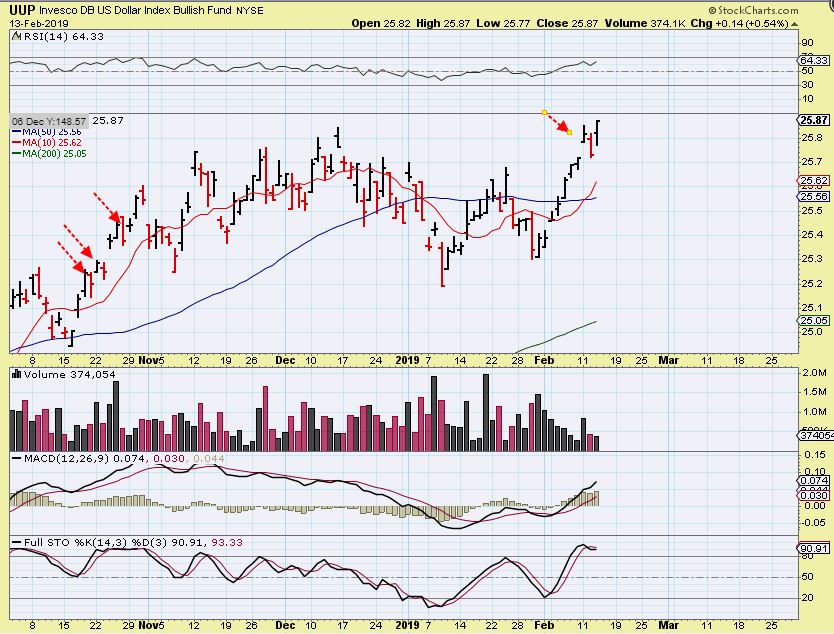Viewport: 834px width, 634px height.
Task: Click the Close 25.87 value in the header
Action: click(567, 23)
